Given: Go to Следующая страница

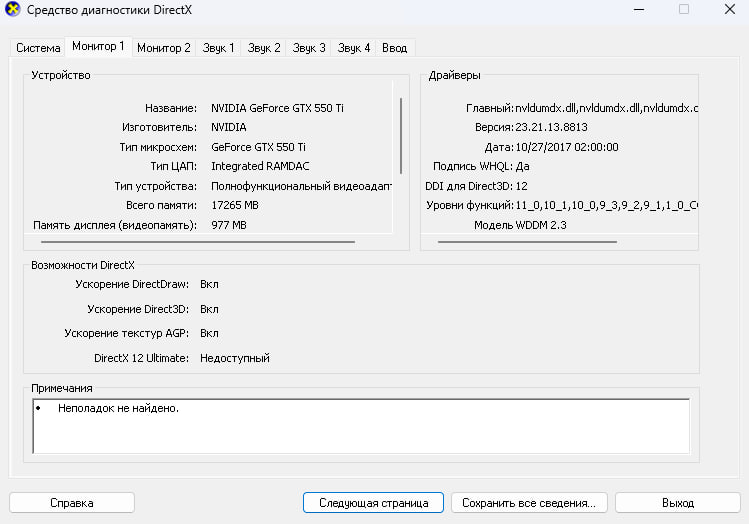Looking at the screenshot, I should click(x=374, y=503).
